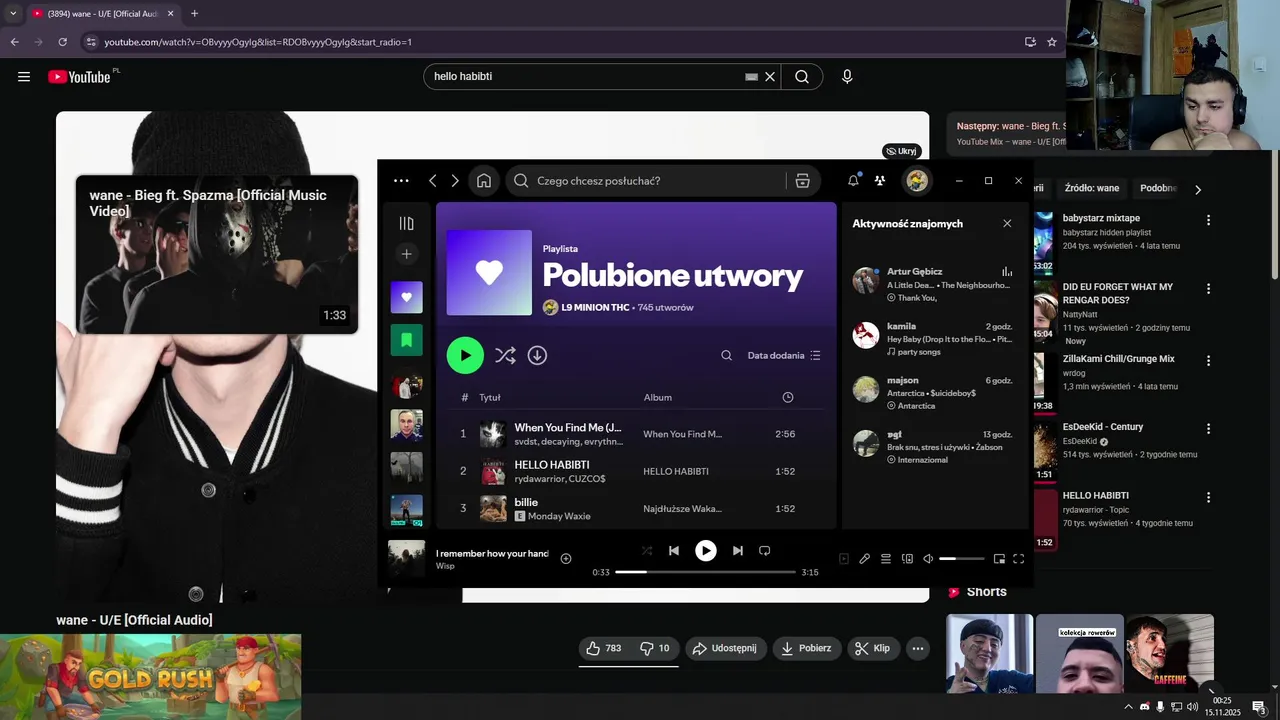Open Now Playing view icon
This screenshot has width=1280, height=720.
[844, 559]
